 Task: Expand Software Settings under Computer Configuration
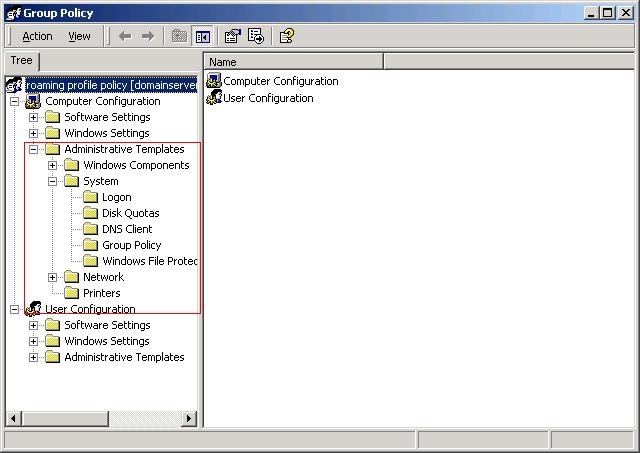(33, 118)
